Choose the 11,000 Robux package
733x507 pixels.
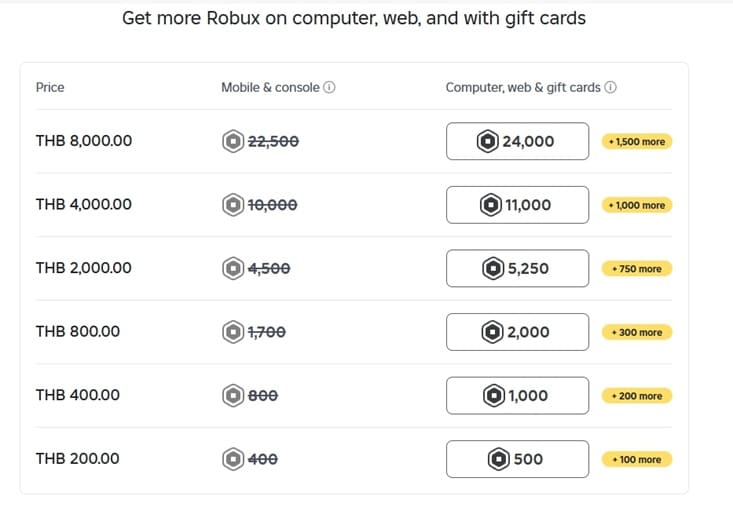[517, 205]
